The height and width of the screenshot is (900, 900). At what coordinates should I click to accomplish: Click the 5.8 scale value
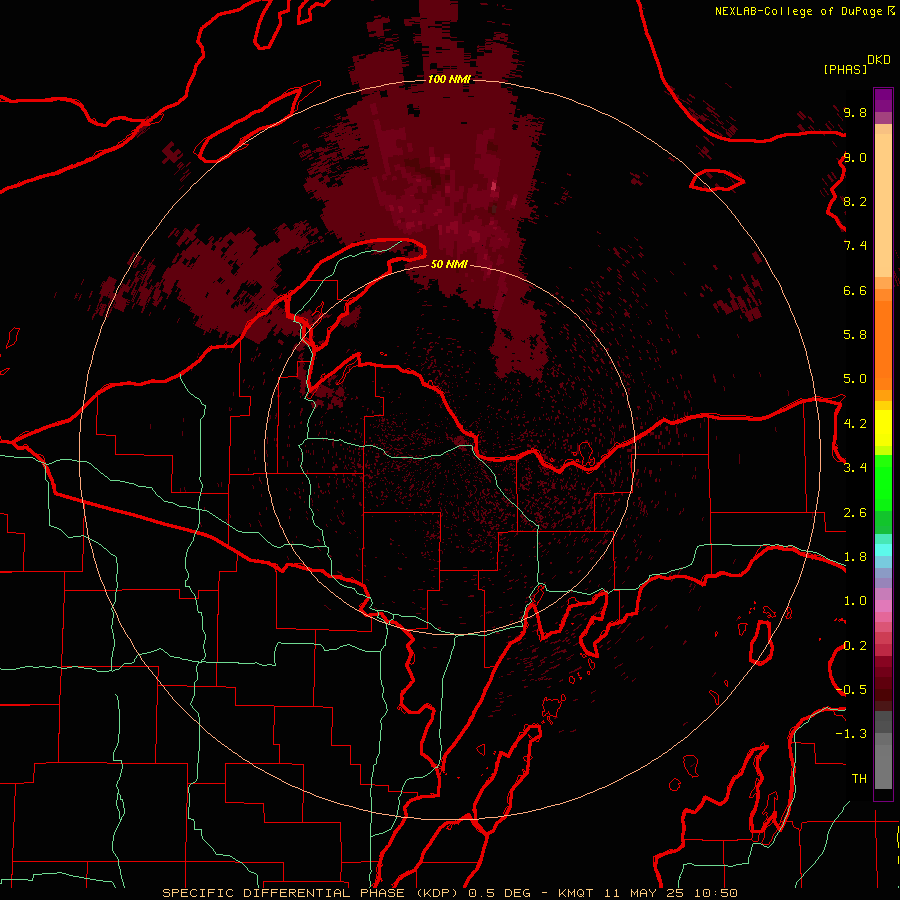pos(855,335)
